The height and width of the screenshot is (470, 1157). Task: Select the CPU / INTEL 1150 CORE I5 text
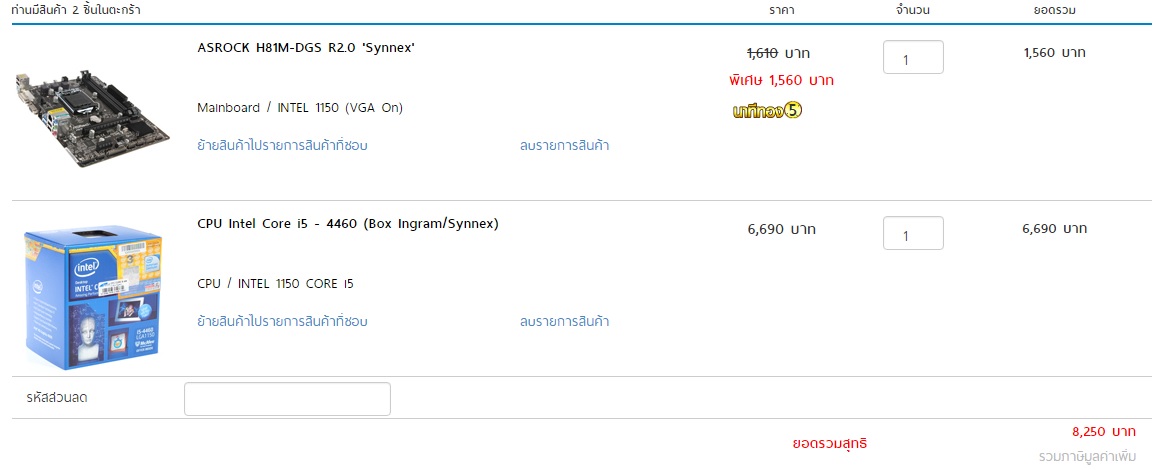tap(276, 283)
